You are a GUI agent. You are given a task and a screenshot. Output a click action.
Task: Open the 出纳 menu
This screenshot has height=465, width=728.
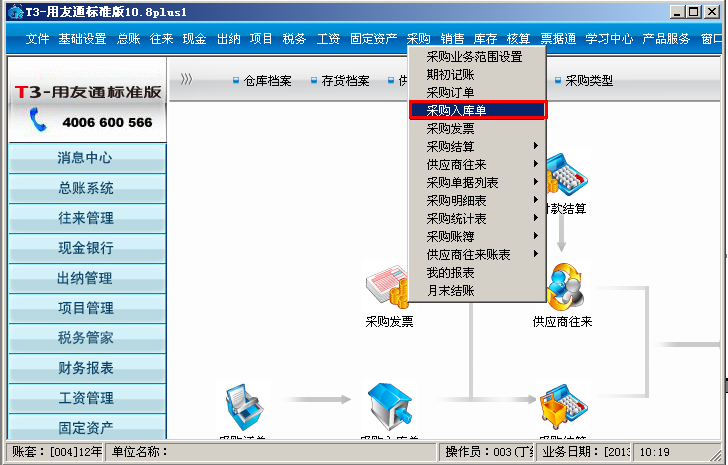(x=228, y=39)
